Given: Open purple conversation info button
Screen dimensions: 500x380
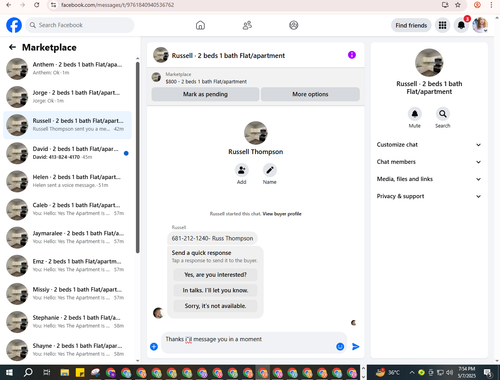Looking at the screenshot, I should [x=352, y=55].
